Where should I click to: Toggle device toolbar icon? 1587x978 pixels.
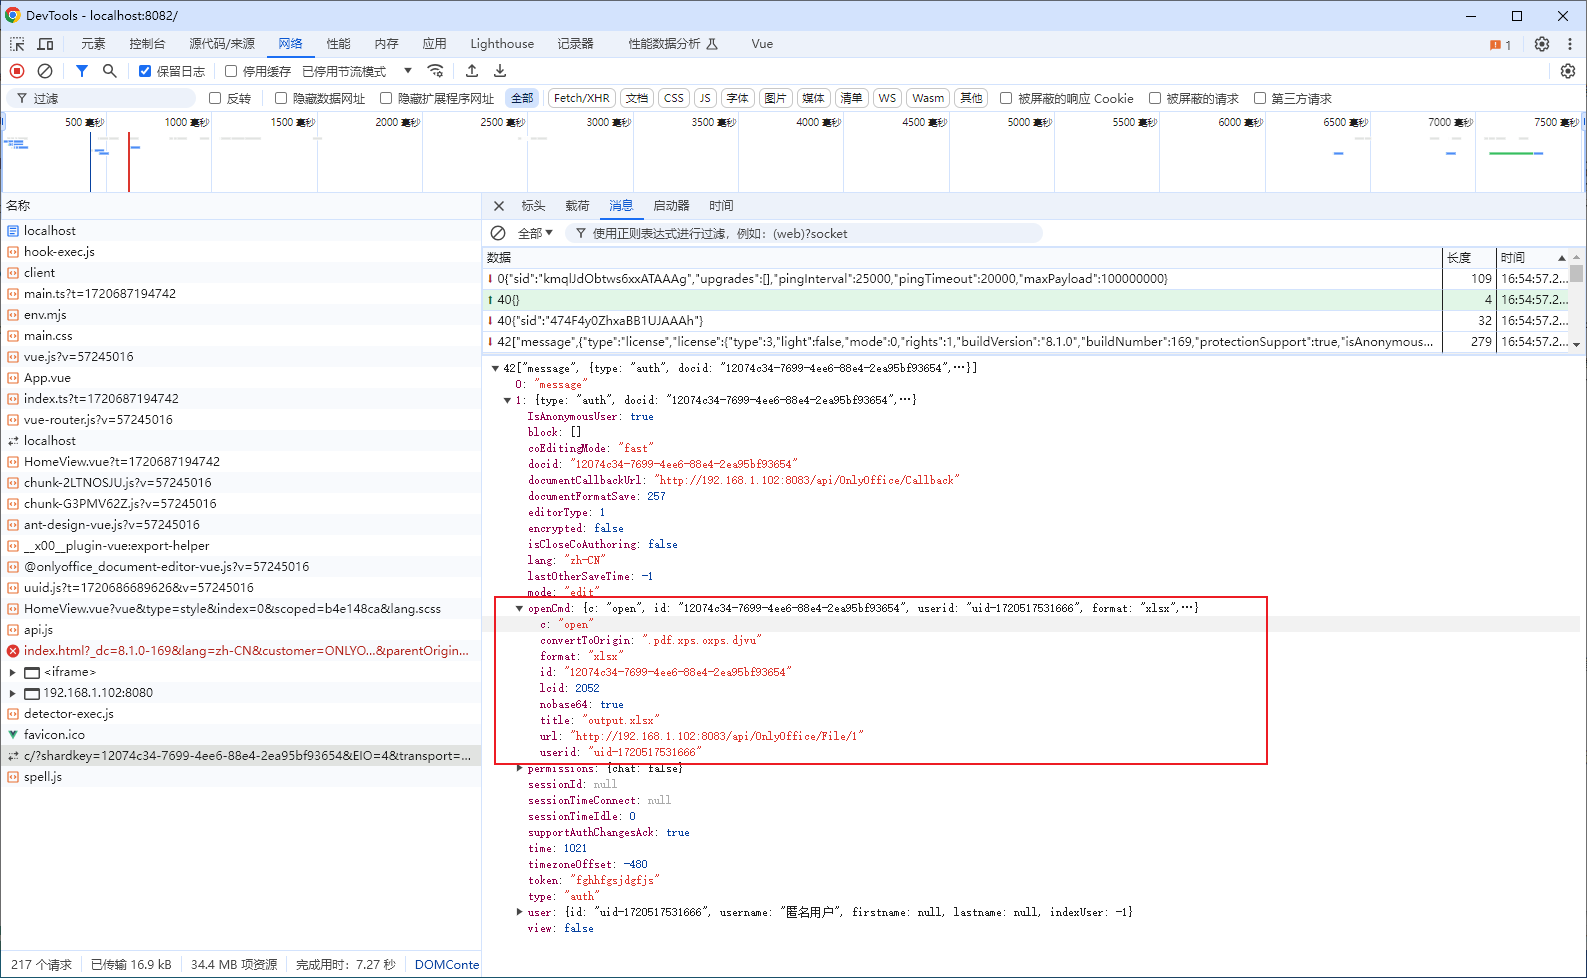(46, 44)
